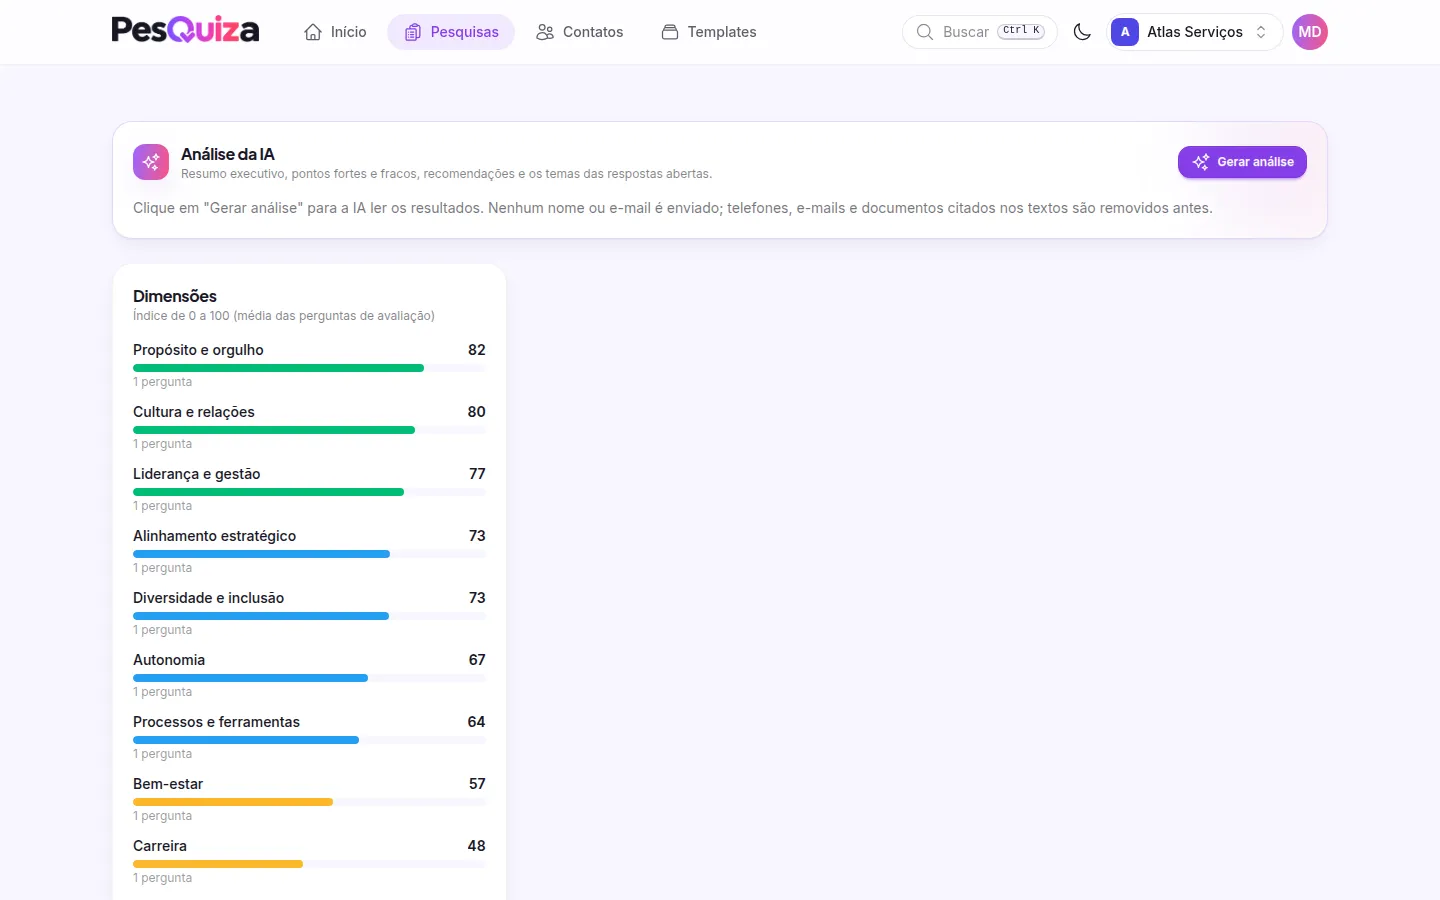
Task: Click the Ctrl K shortcut badge
Action: [x=1021, y=31]
